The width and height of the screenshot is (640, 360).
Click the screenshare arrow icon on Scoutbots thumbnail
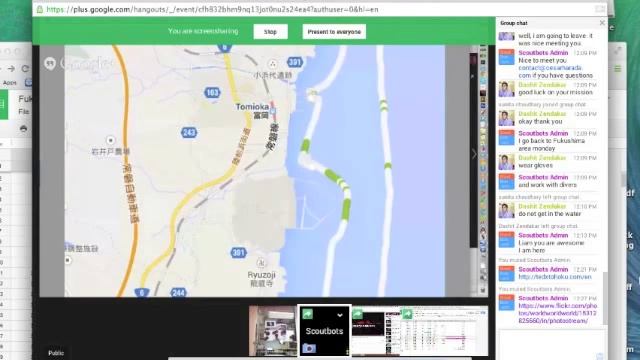point(307,313)
